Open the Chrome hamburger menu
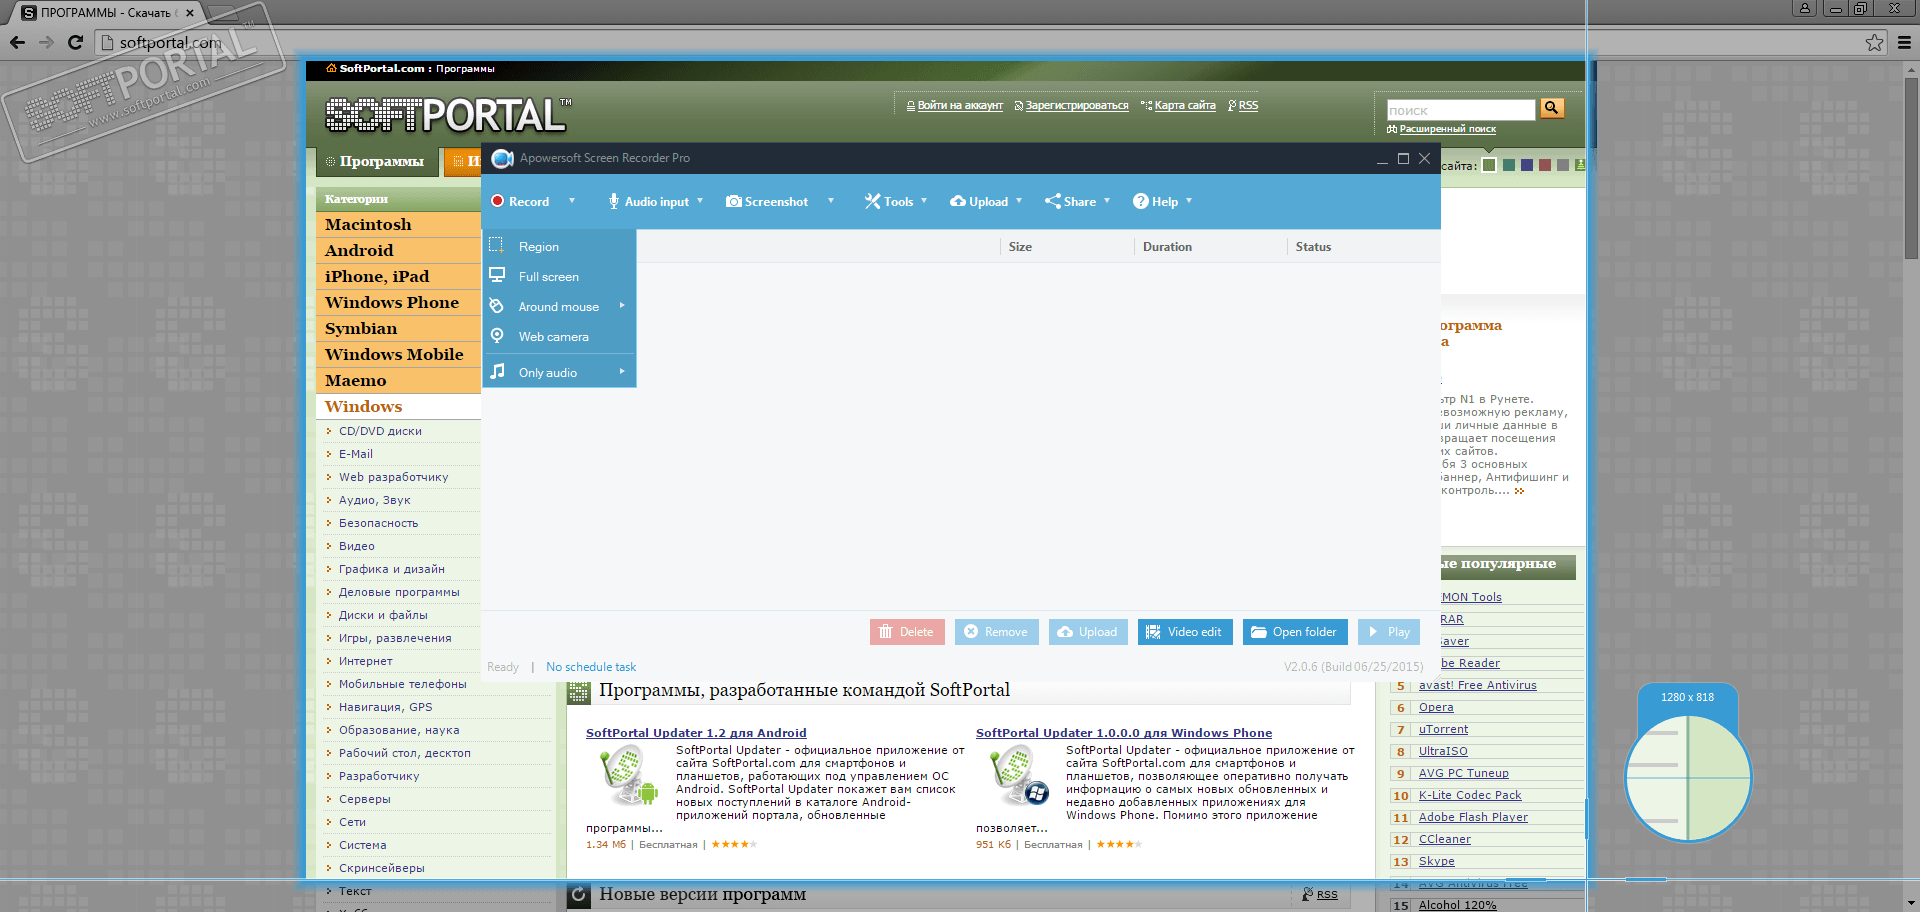This screenshot has width=1920, height=912. 1904,42
